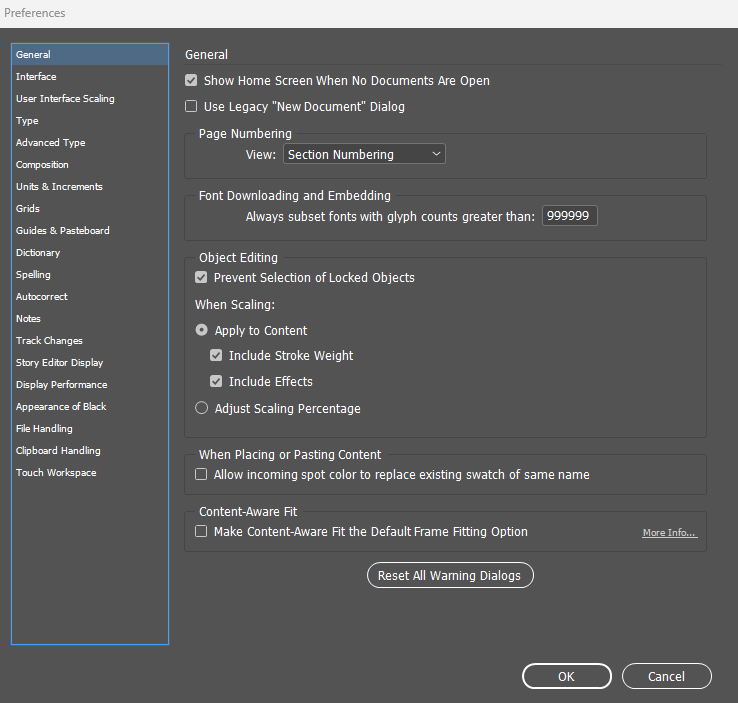Viewport: 738px width, 703px height.
Task: Uncheck Include Stroke Weight
Action: (216, 355)
